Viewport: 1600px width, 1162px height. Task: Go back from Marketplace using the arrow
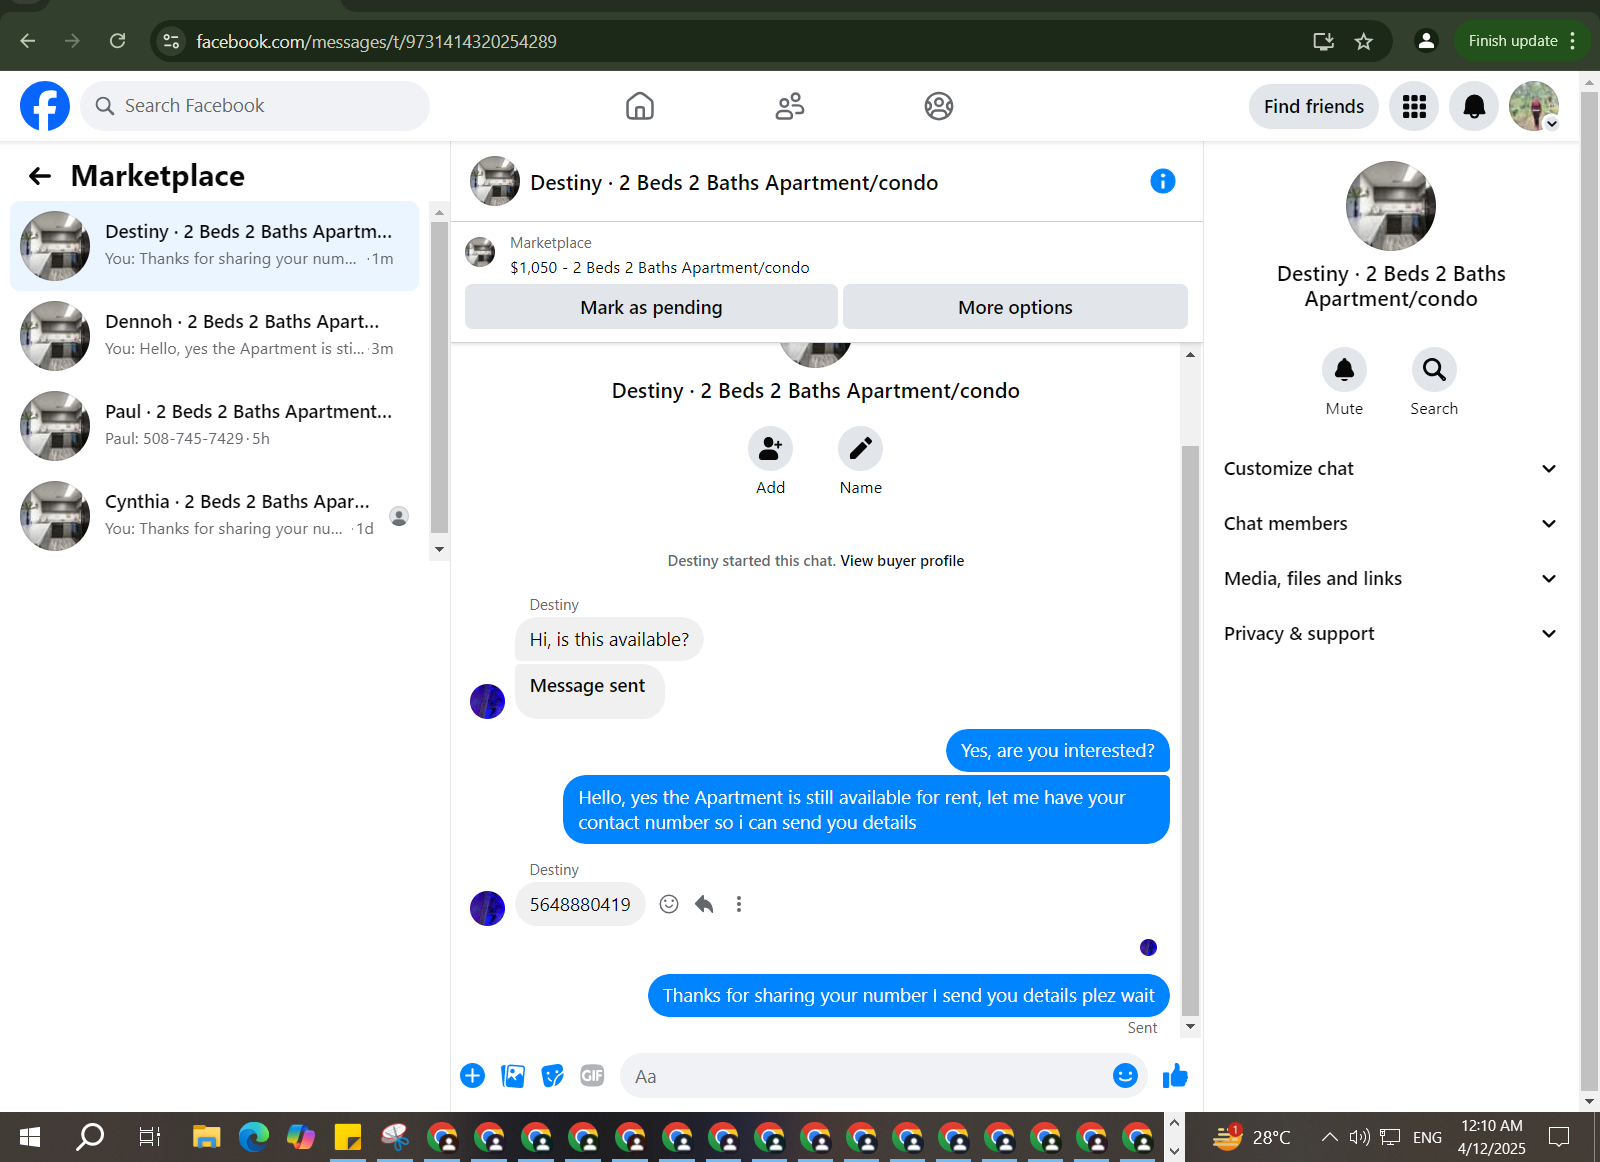(40, 176)
